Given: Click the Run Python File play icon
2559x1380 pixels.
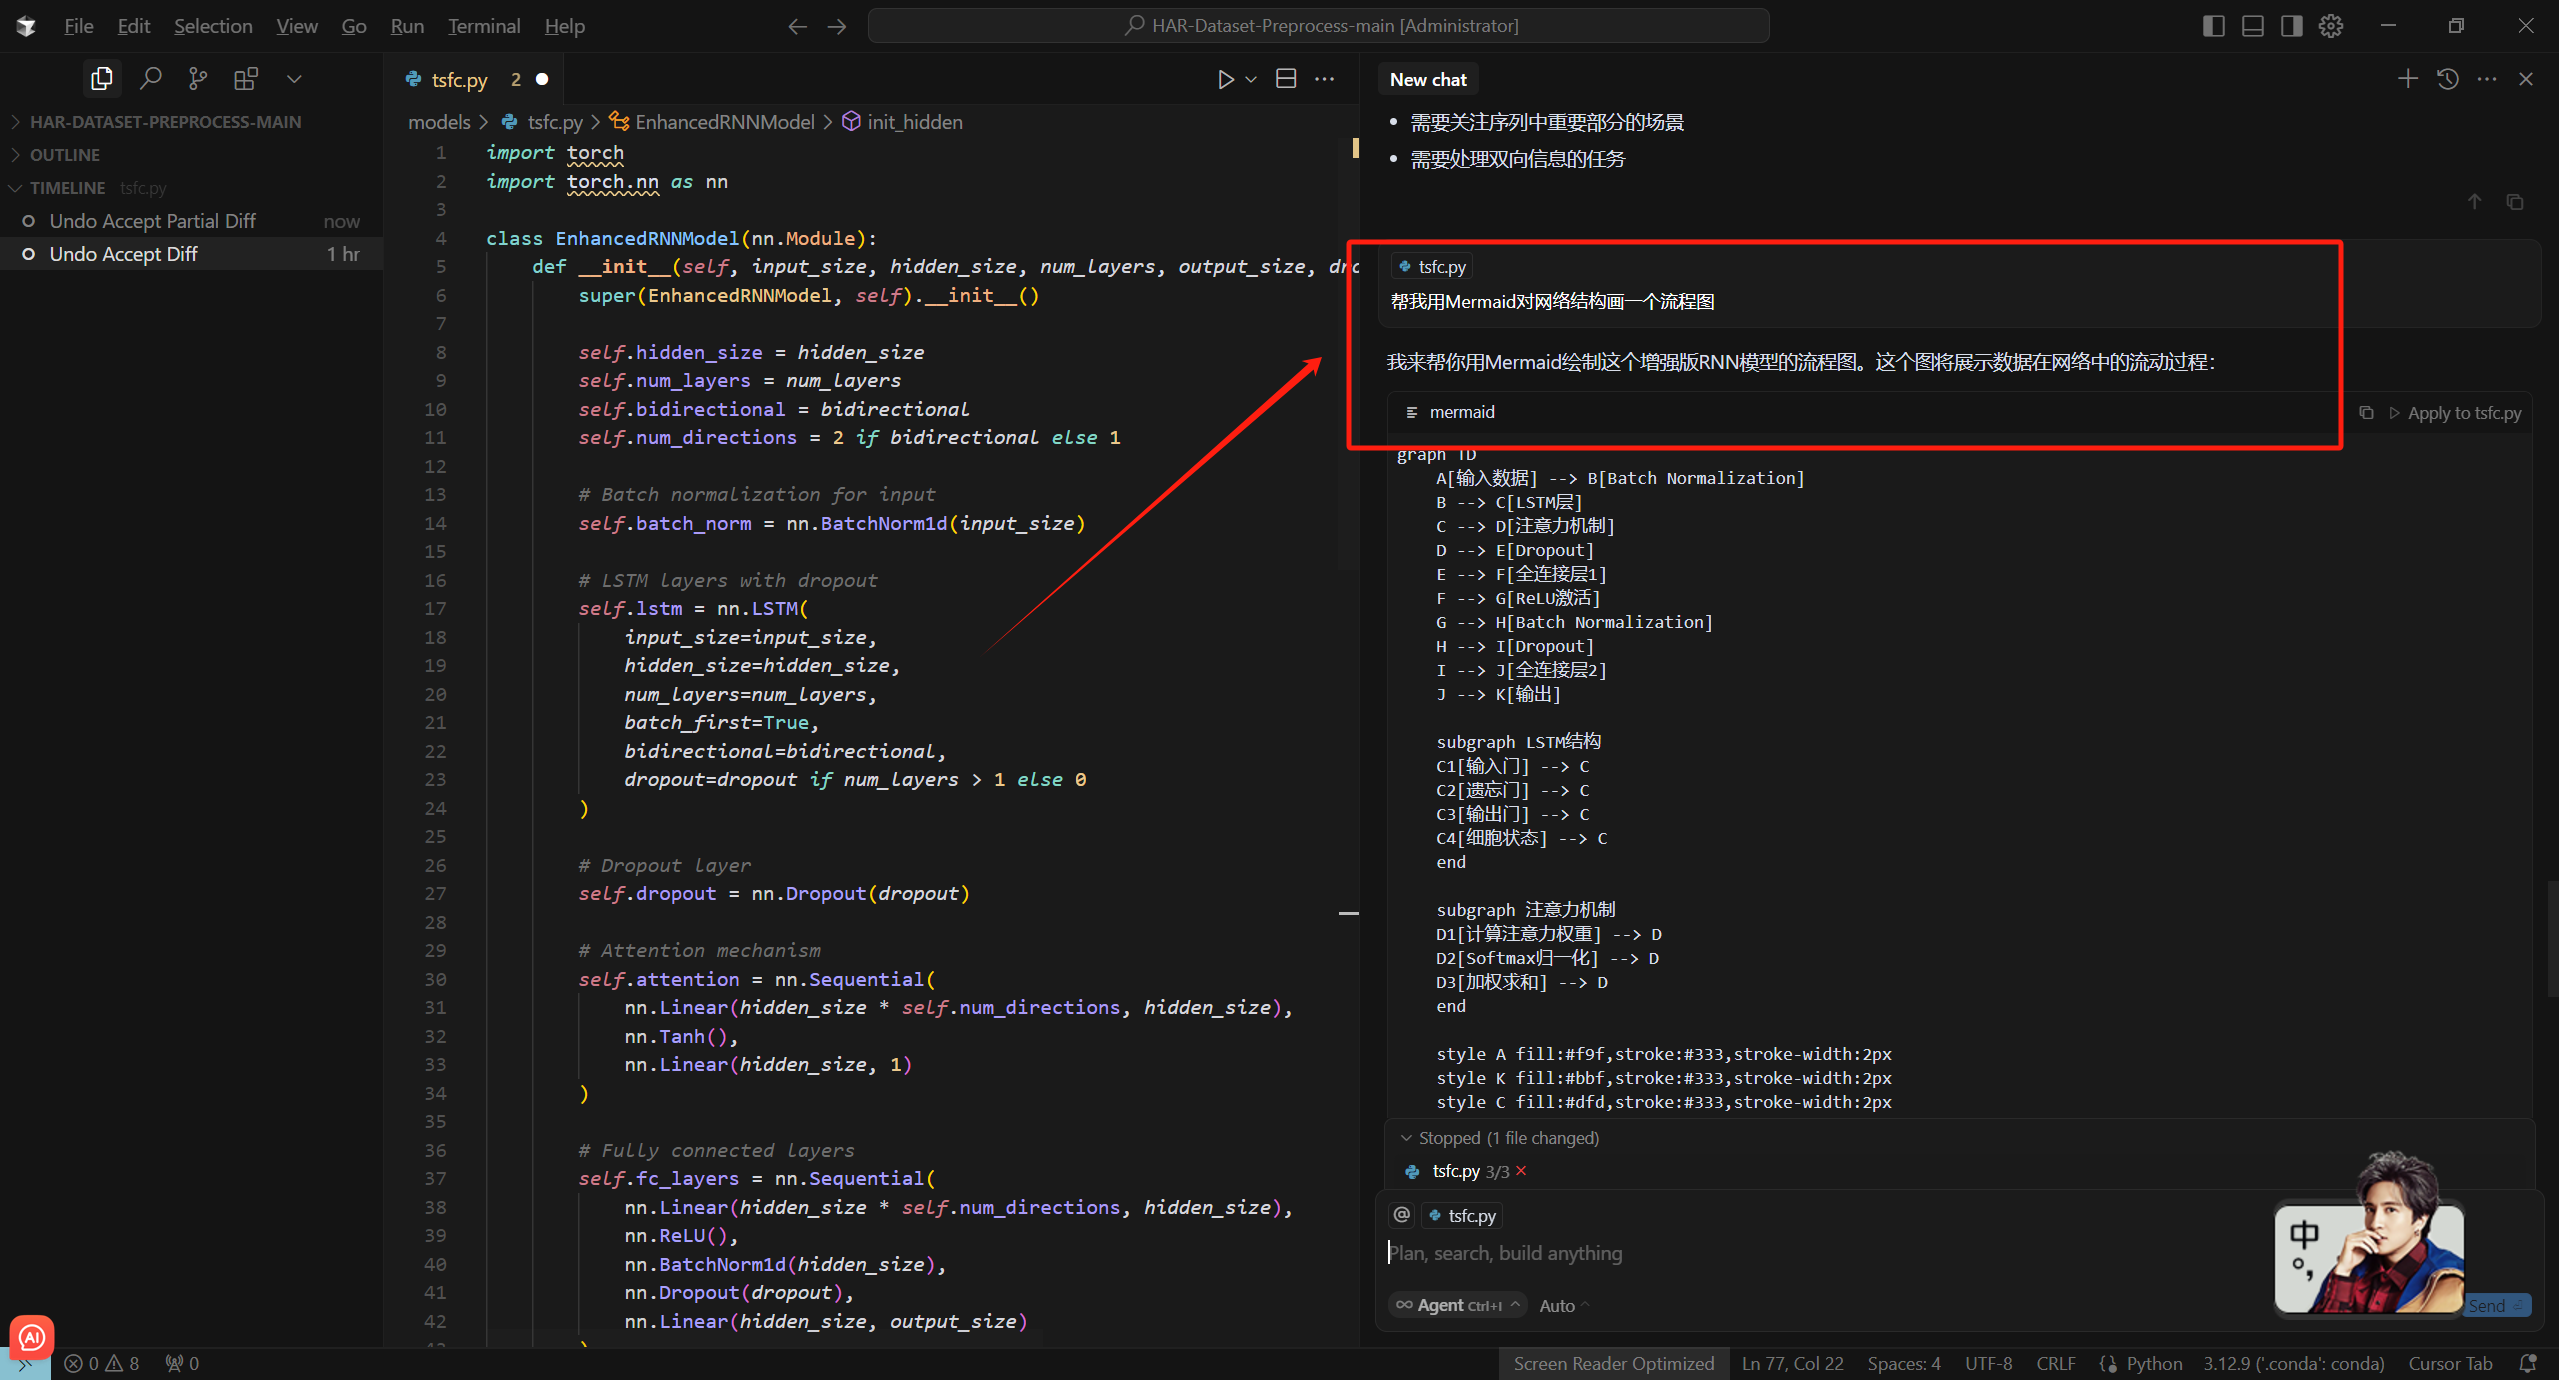Looking at the screenshot, I should [x=1225, y=79].
